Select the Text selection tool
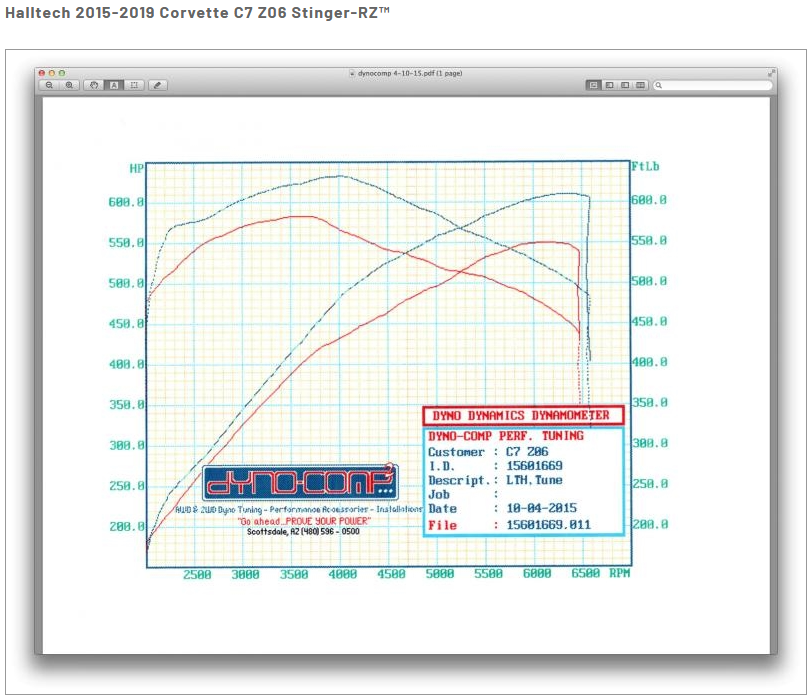Viewport: 809px width, 695px height. (x=114, y=85)
